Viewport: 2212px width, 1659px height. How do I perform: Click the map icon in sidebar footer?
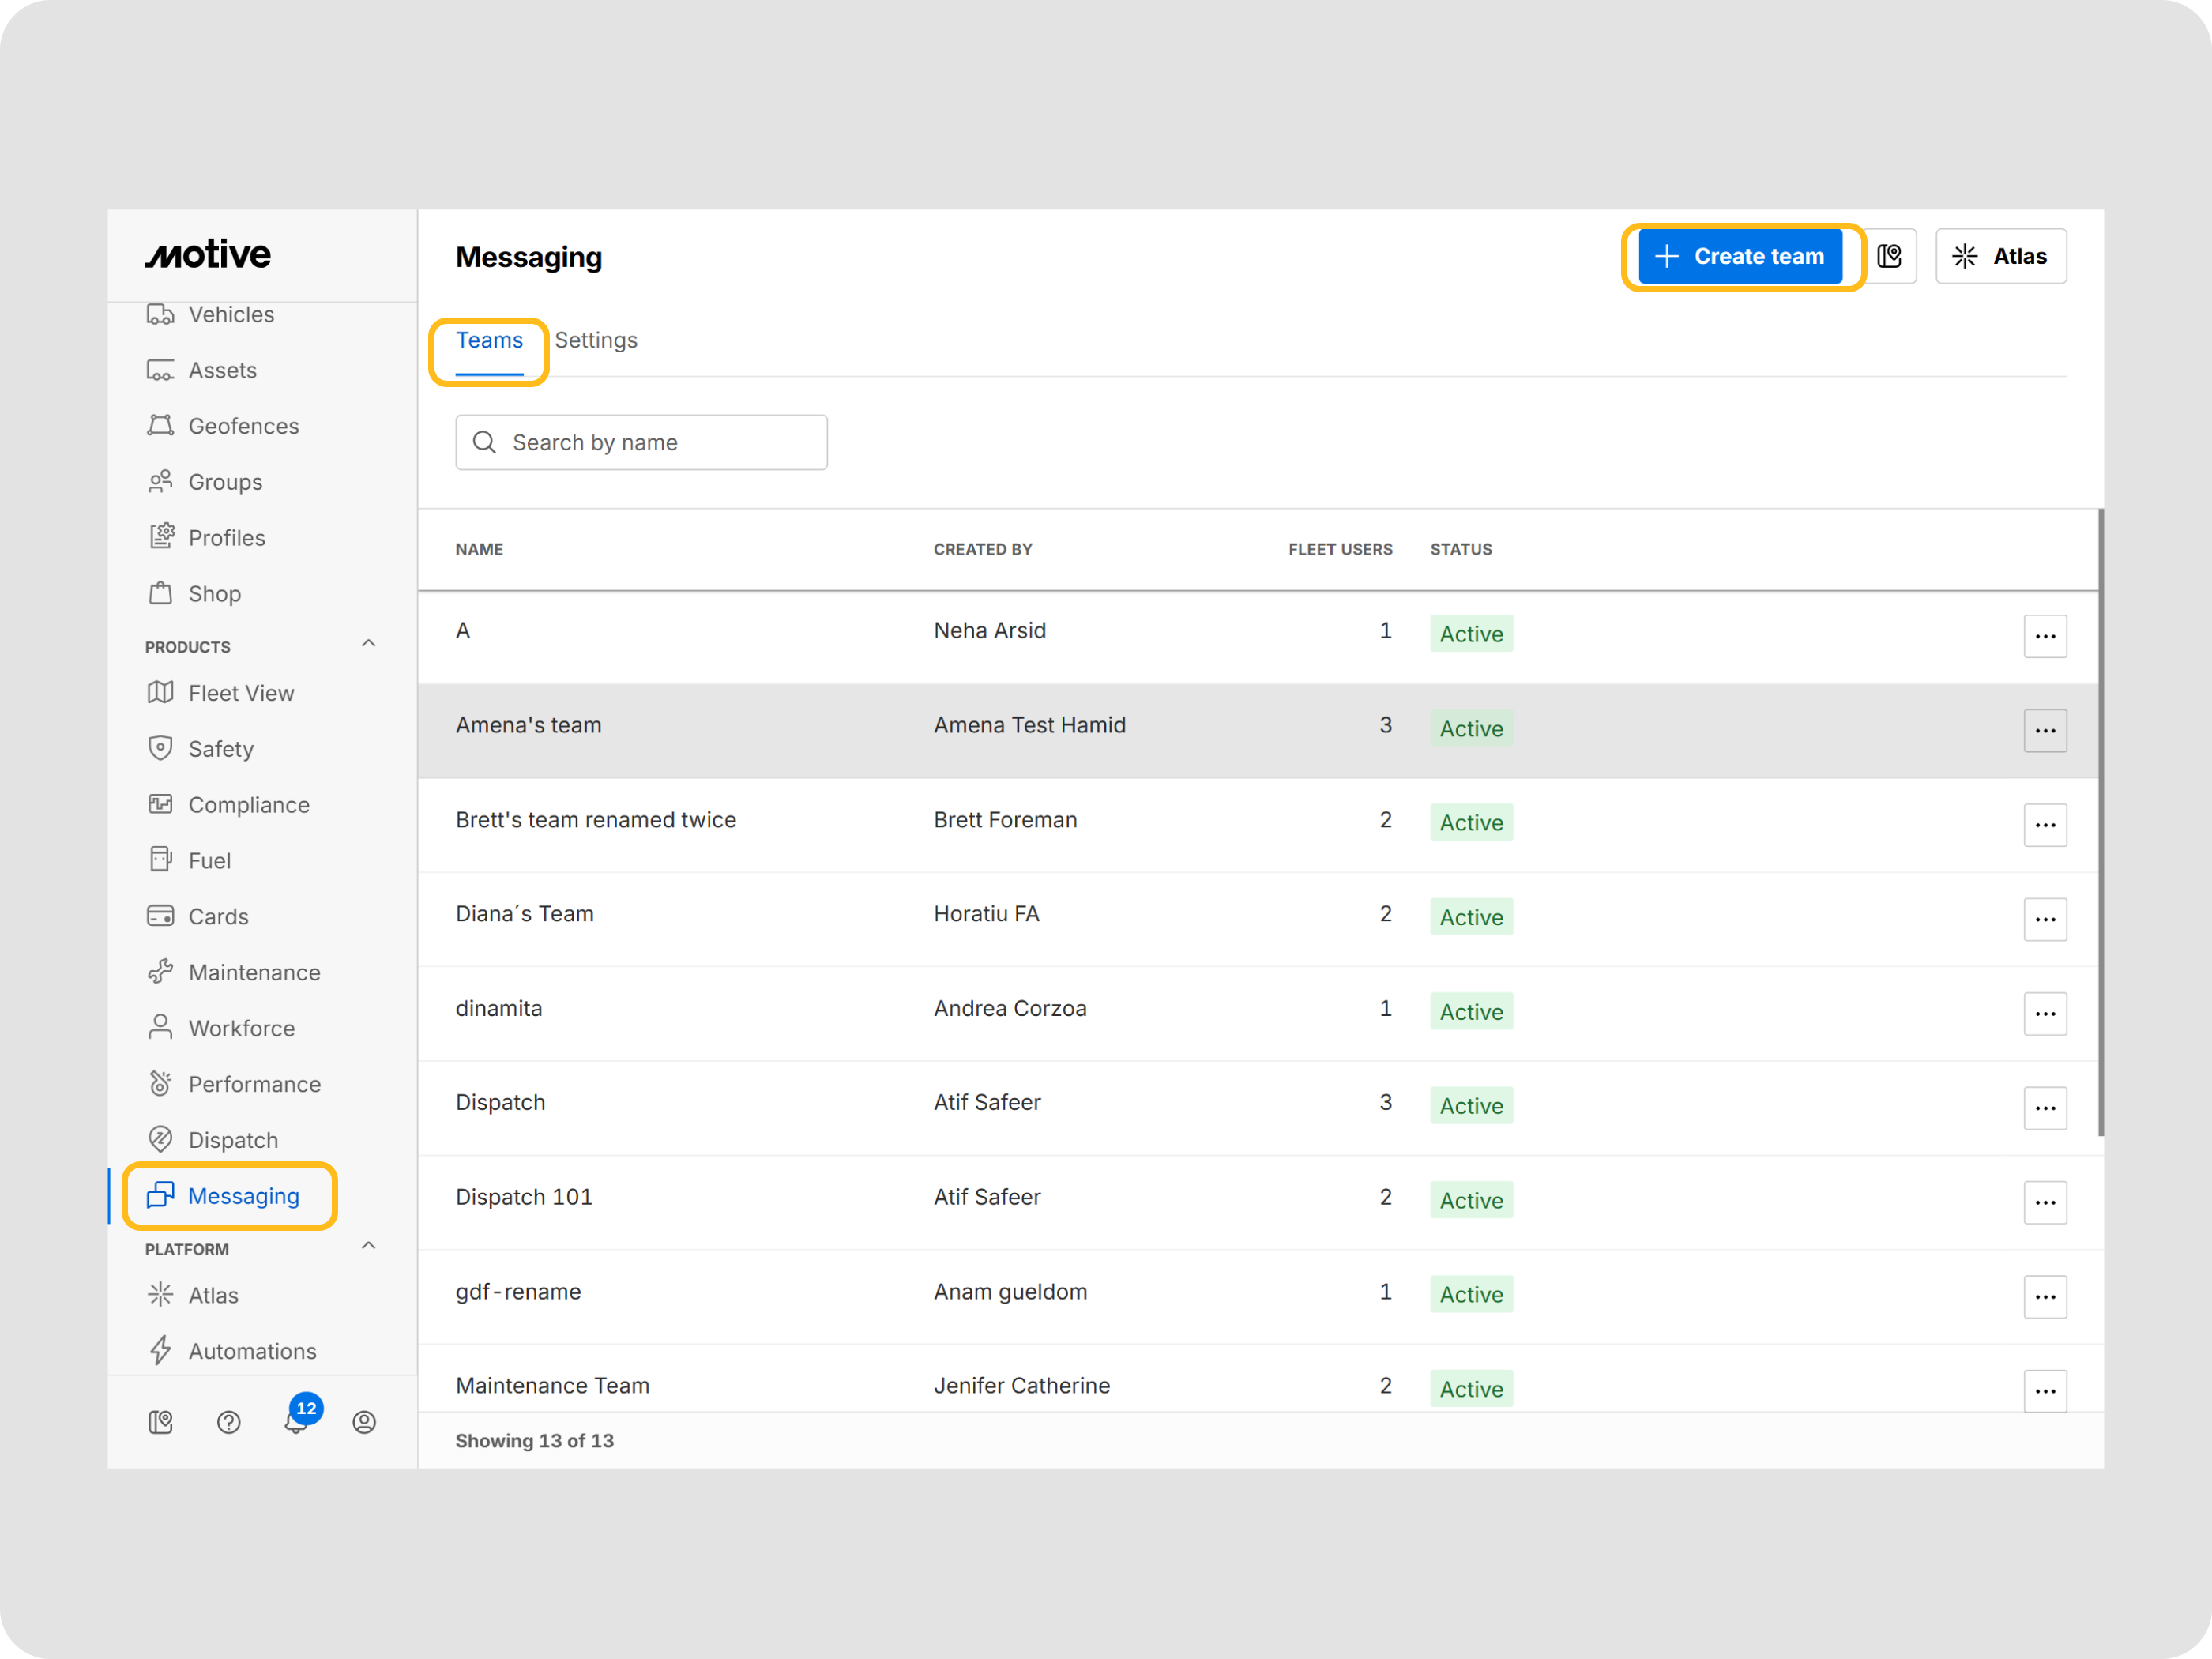coord(161,1423)
